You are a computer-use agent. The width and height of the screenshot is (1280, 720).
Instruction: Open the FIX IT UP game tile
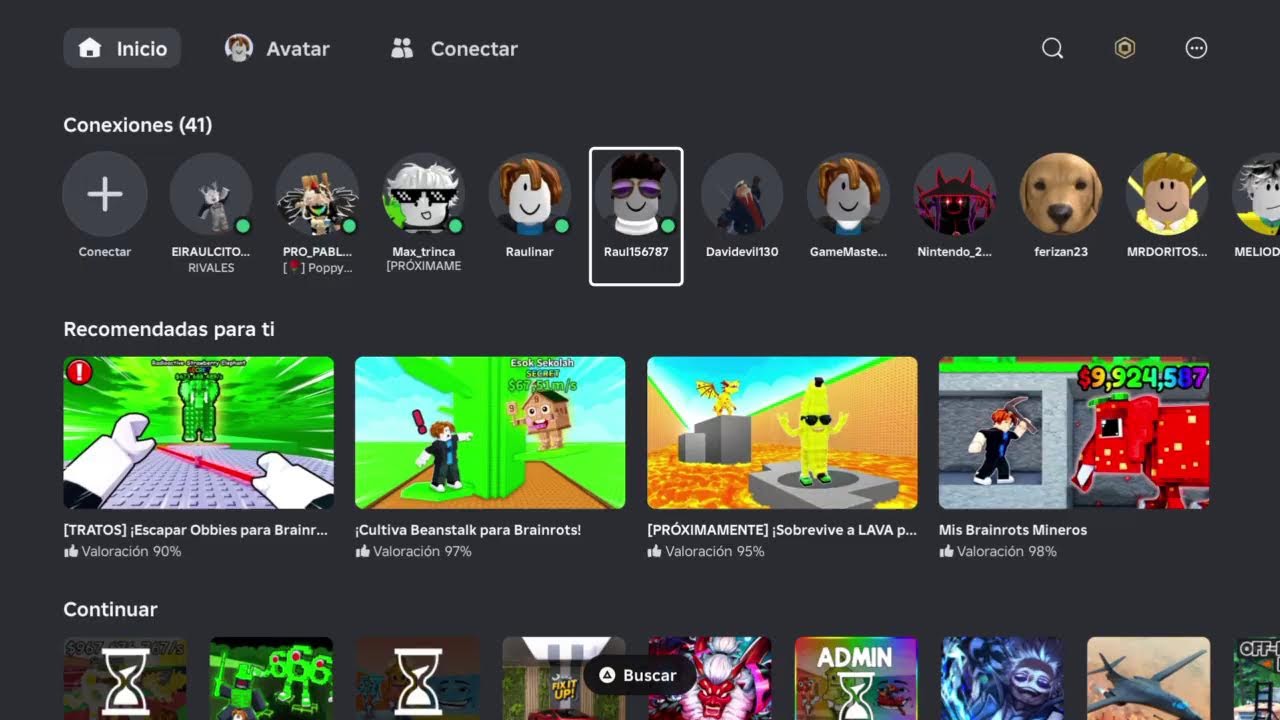pos(564,678)
